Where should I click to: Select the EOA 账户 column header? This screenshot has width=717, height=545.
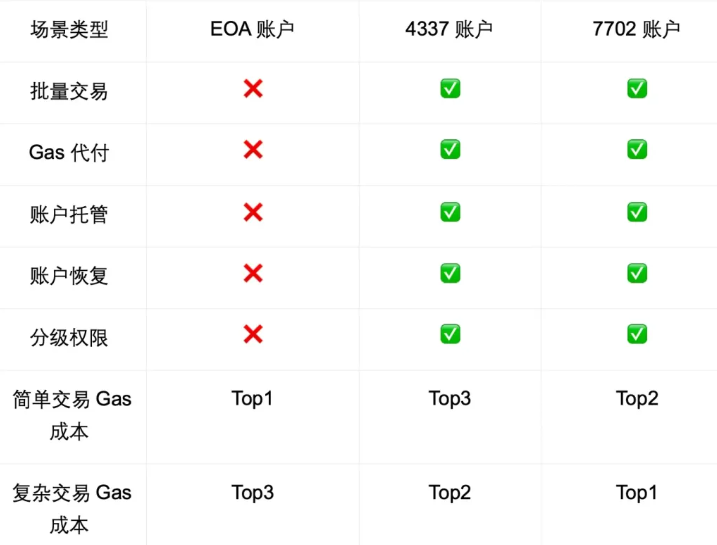pos(252,30)
